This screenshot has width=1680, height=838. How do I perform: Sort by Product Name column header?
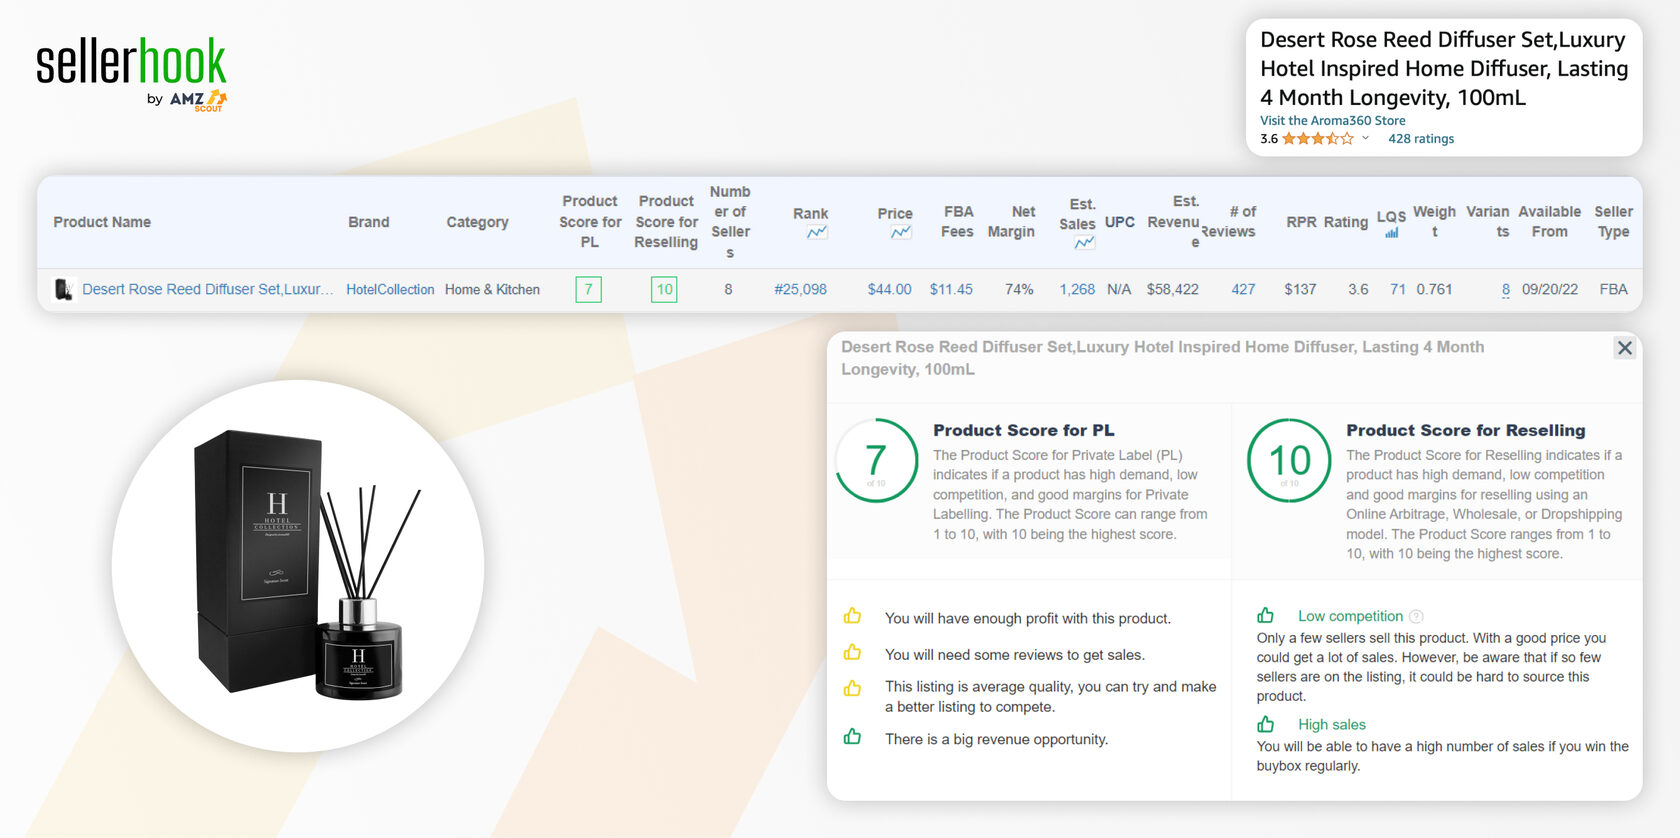coord(102,222)
